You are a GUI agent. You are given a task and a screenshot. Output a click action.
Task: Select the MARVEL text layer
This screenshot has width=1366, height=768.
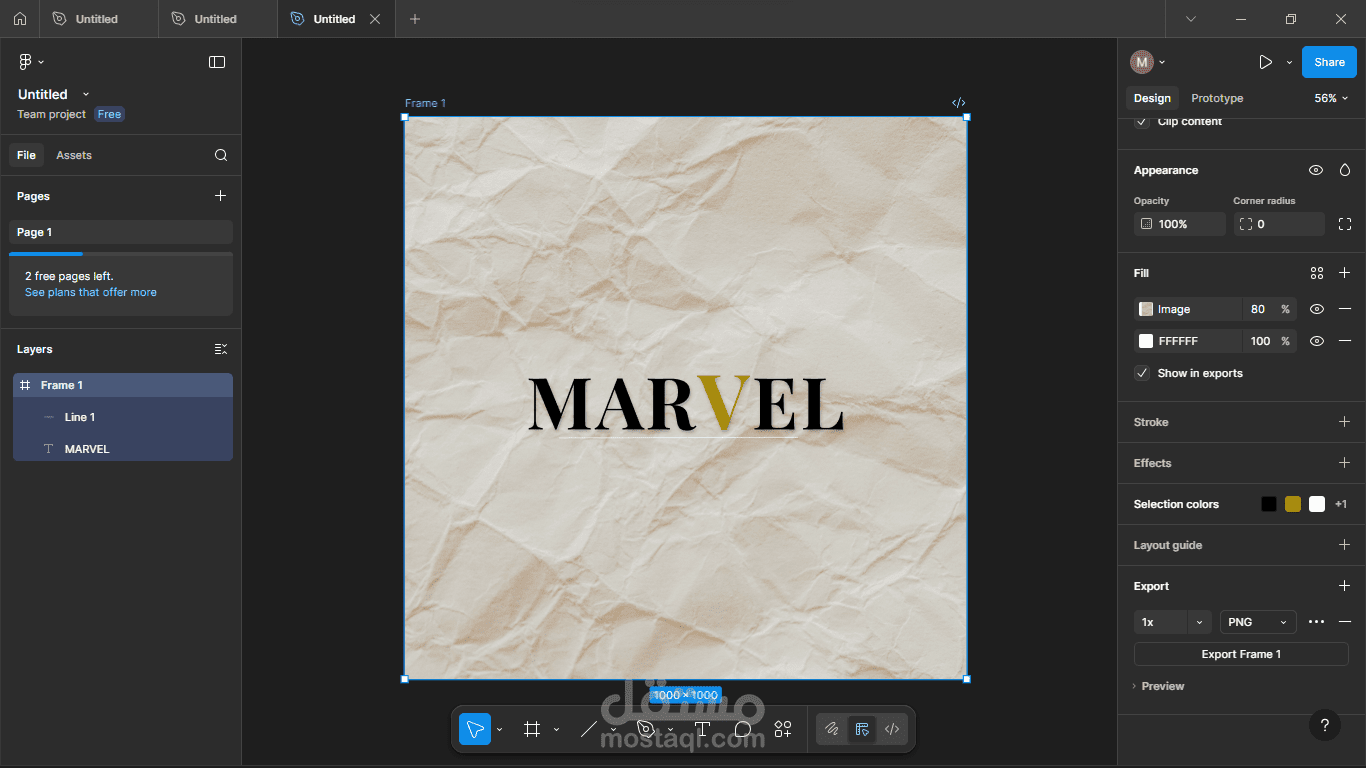click(123, 449)
